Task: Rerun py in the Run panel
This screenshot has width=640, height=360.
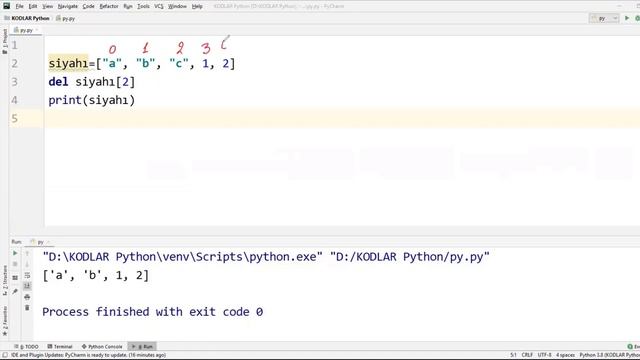Action: click(x=15, y=253)
